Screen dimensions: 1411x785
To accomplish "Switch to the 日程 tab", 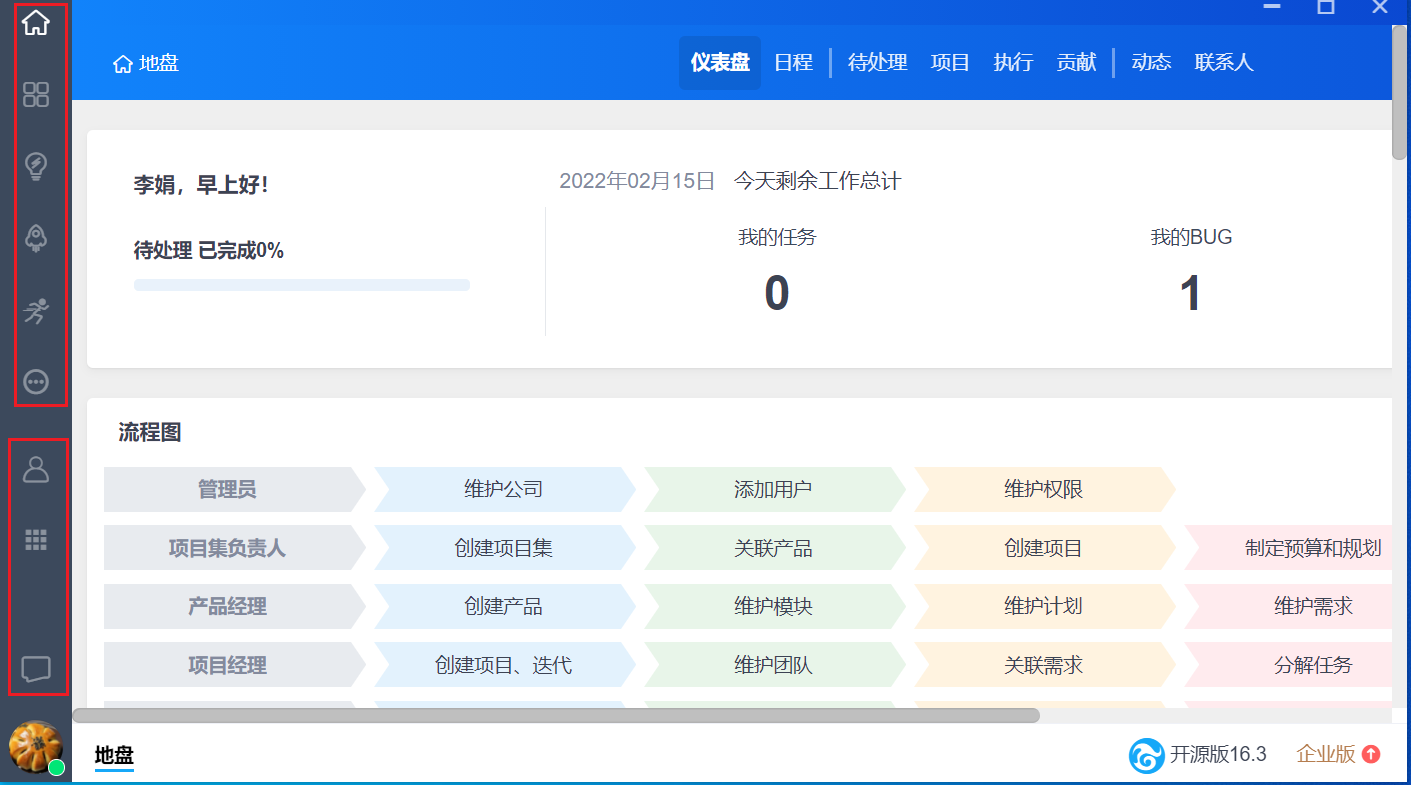I will click(x=793, y=63).
